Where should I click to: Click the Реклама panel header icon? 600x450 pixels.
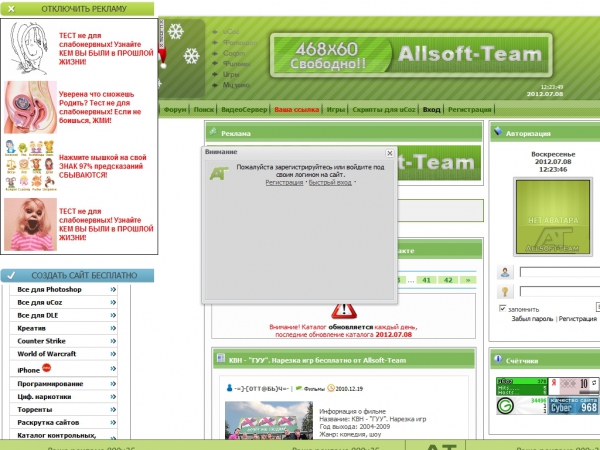213,132
